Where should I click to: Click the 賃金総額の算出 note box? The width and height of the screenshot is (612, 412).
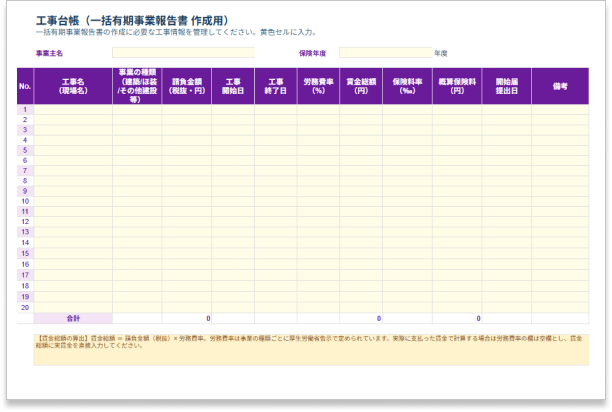311,350
